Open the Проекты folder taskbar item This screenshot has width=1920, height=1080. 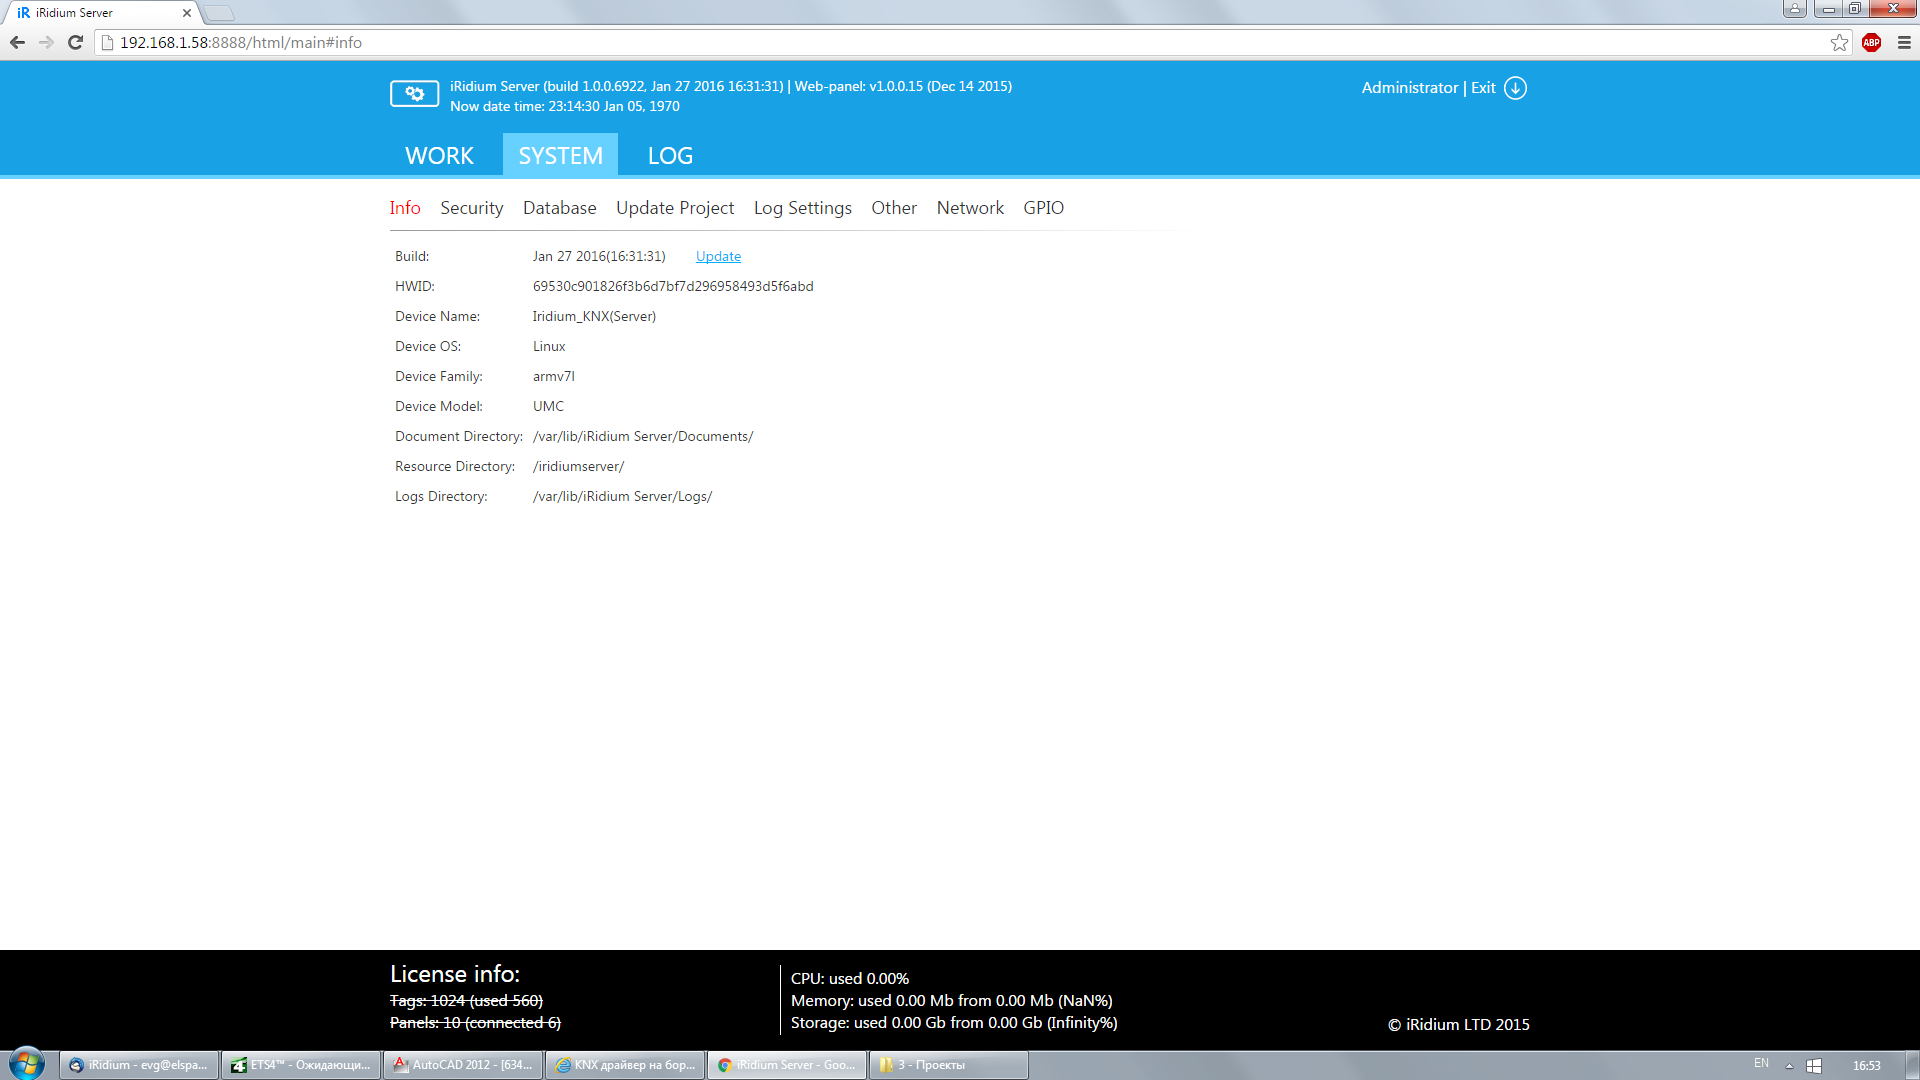point(949,1065)
